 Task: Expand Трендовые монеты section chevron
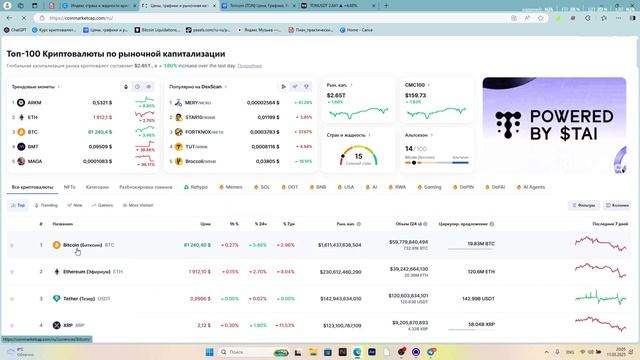[59, 87]
